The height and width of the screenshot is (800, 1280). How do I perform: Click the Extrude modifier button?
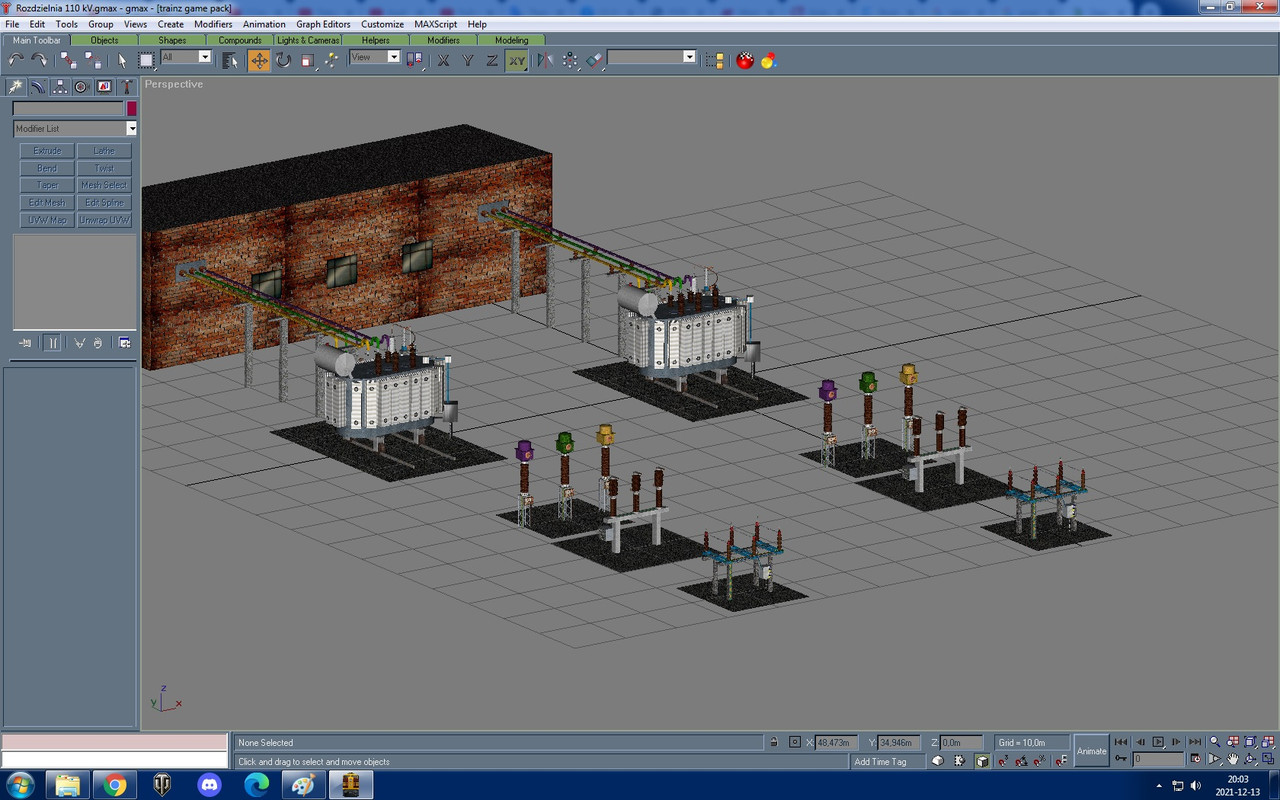47,151
